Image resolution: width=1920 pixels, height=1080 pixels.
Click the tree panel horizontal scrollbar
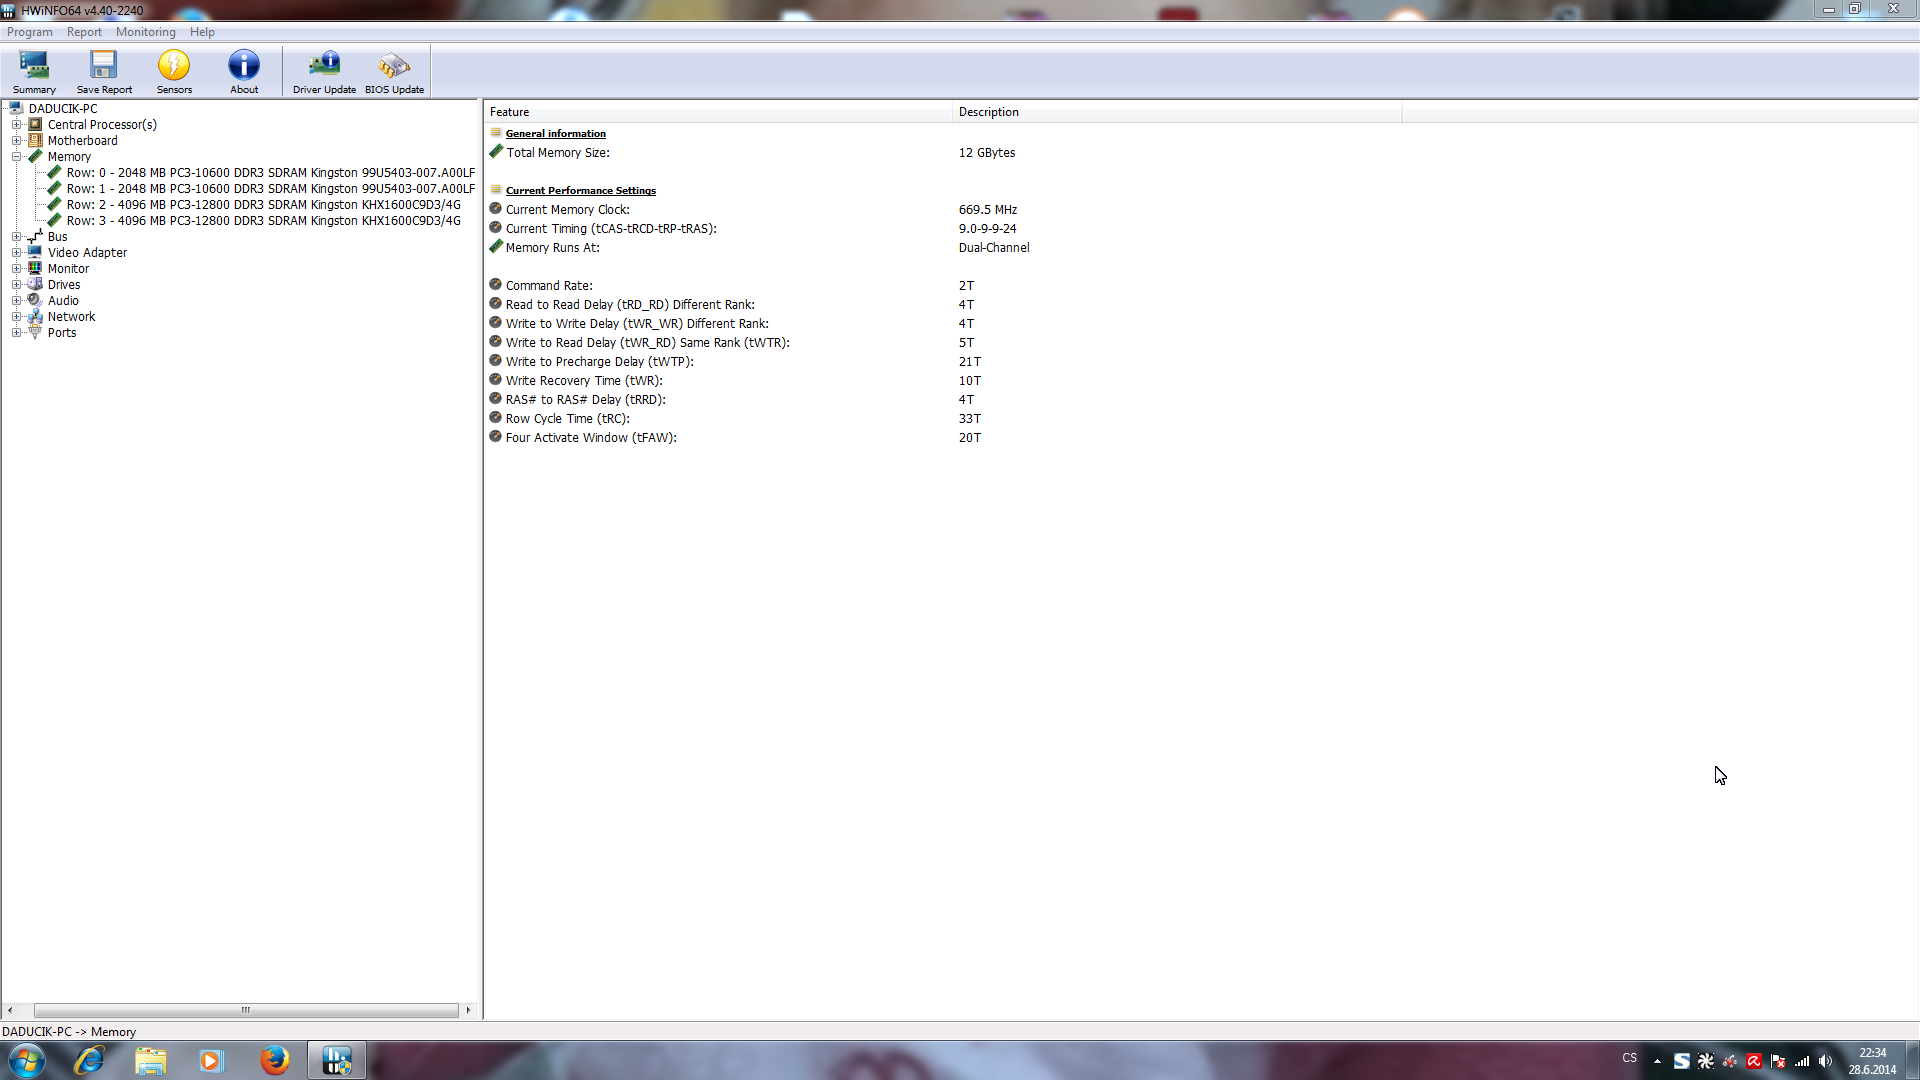[245, 1010]
